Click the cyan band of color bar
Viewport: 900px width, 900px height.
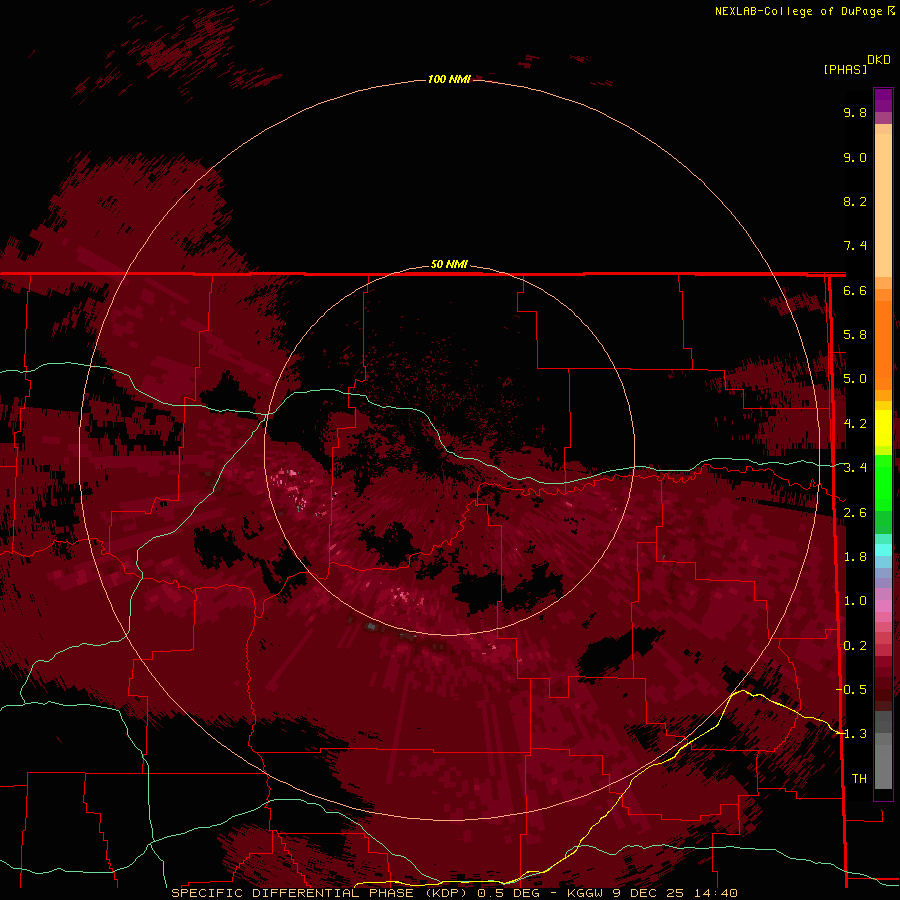point(883,550)
